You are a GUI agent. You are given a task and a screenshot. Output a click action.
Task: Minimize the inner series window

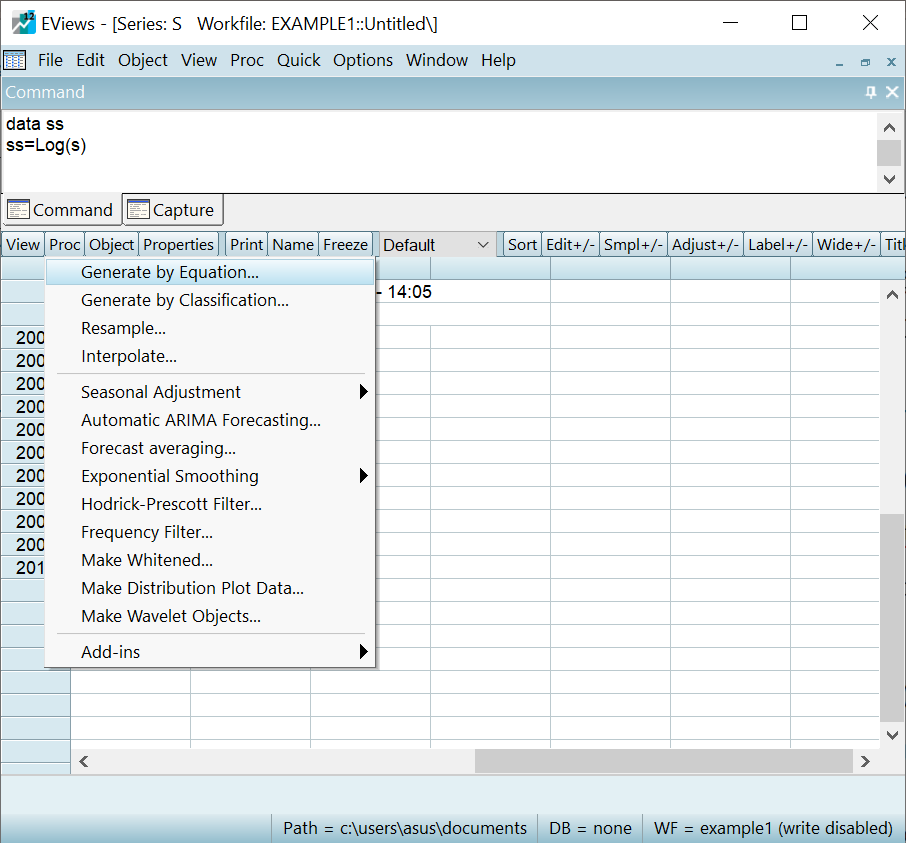click(840, 61)
